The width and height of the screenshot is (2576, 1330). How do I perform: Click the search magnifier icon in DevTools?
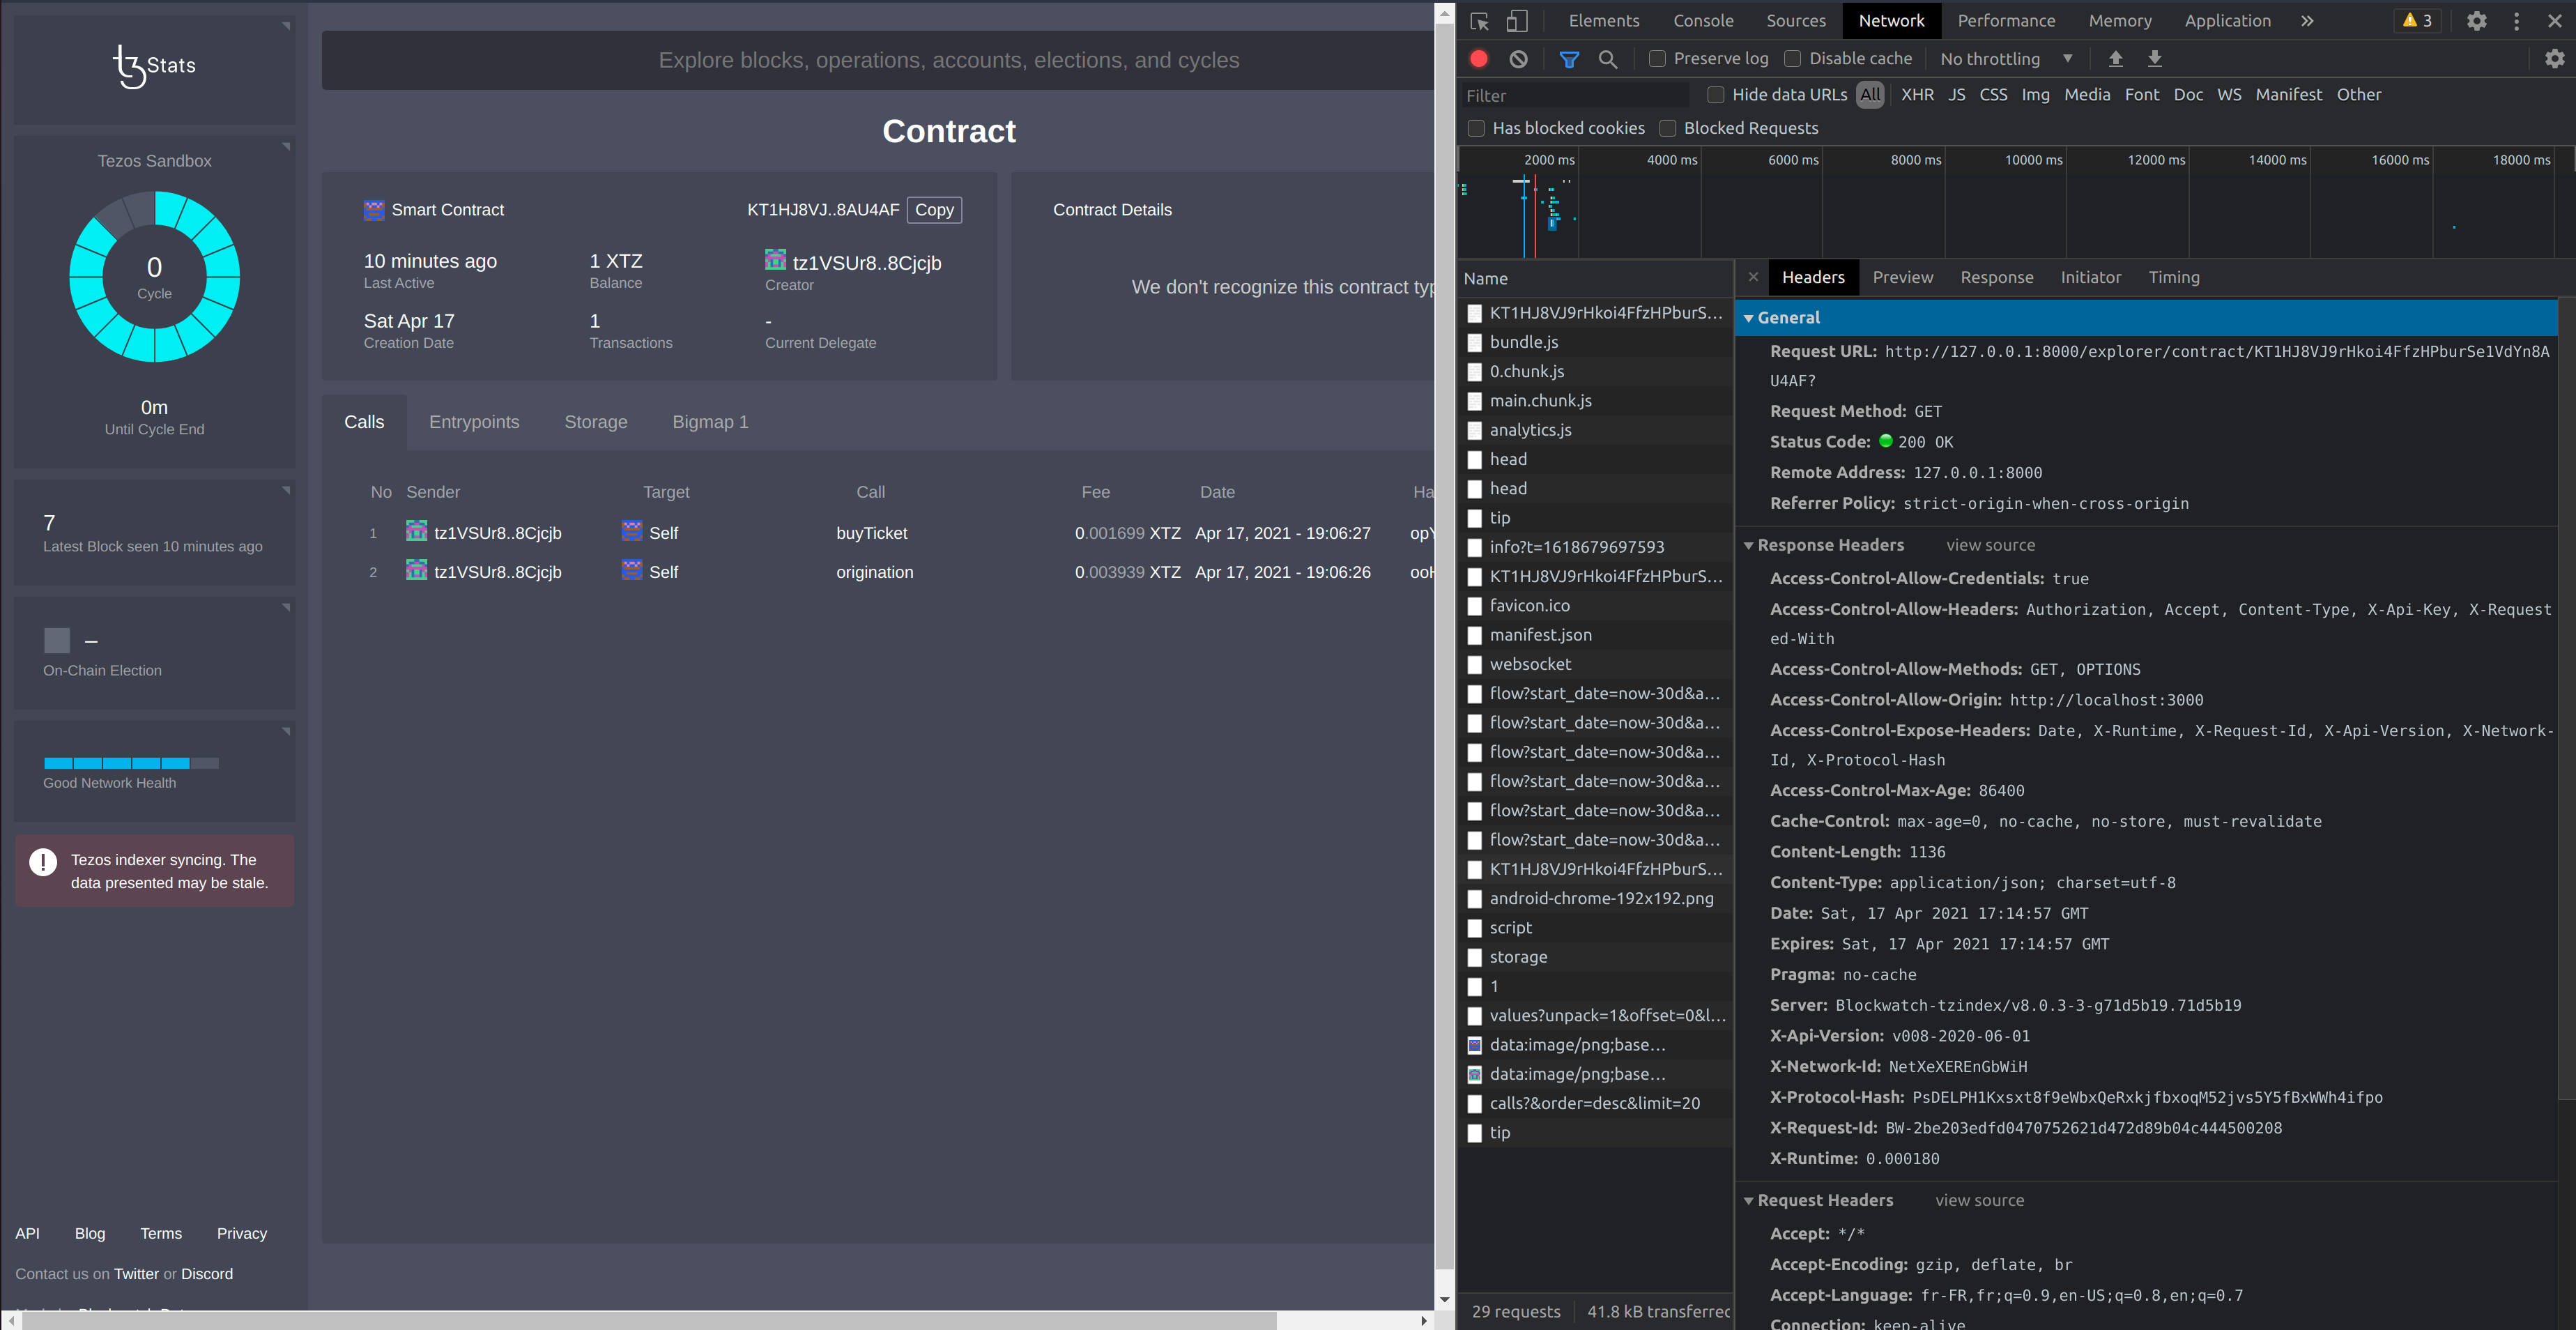coord(1606,59)
